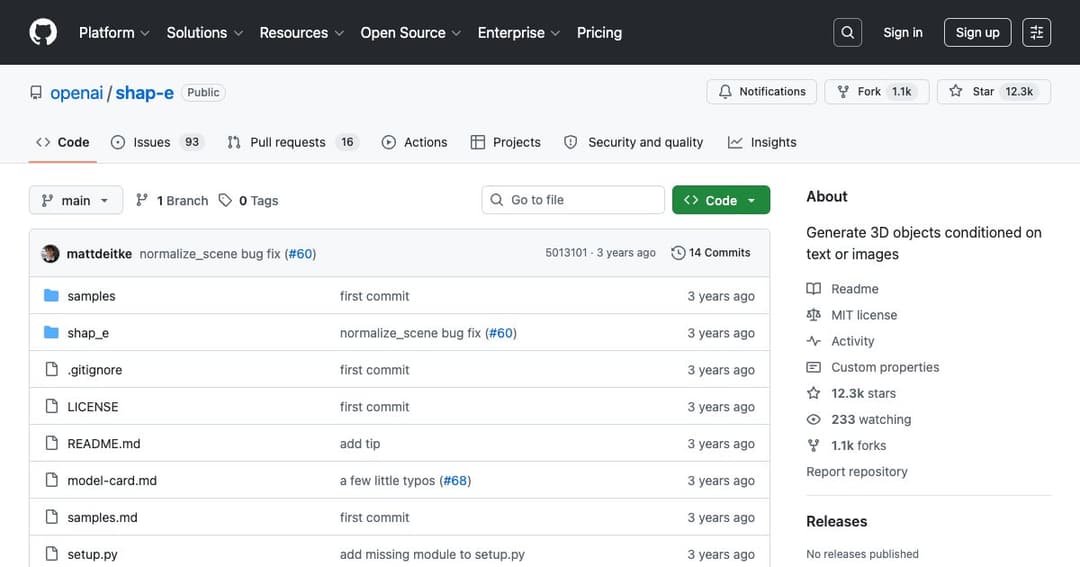Click the samples folder icon
Screen dimensions: 1080x567
(51, 296)
